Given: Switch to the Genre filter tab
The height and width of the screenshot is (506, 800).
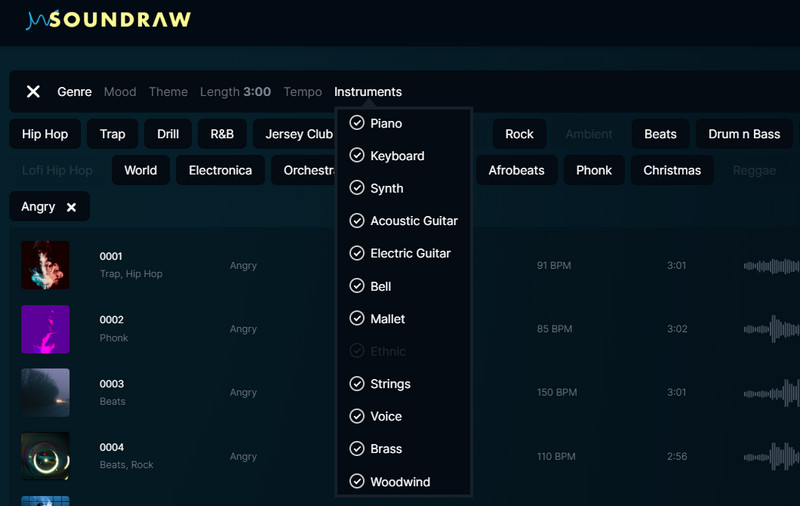Looking at the screenshot, I should click(x=74, y=92).
